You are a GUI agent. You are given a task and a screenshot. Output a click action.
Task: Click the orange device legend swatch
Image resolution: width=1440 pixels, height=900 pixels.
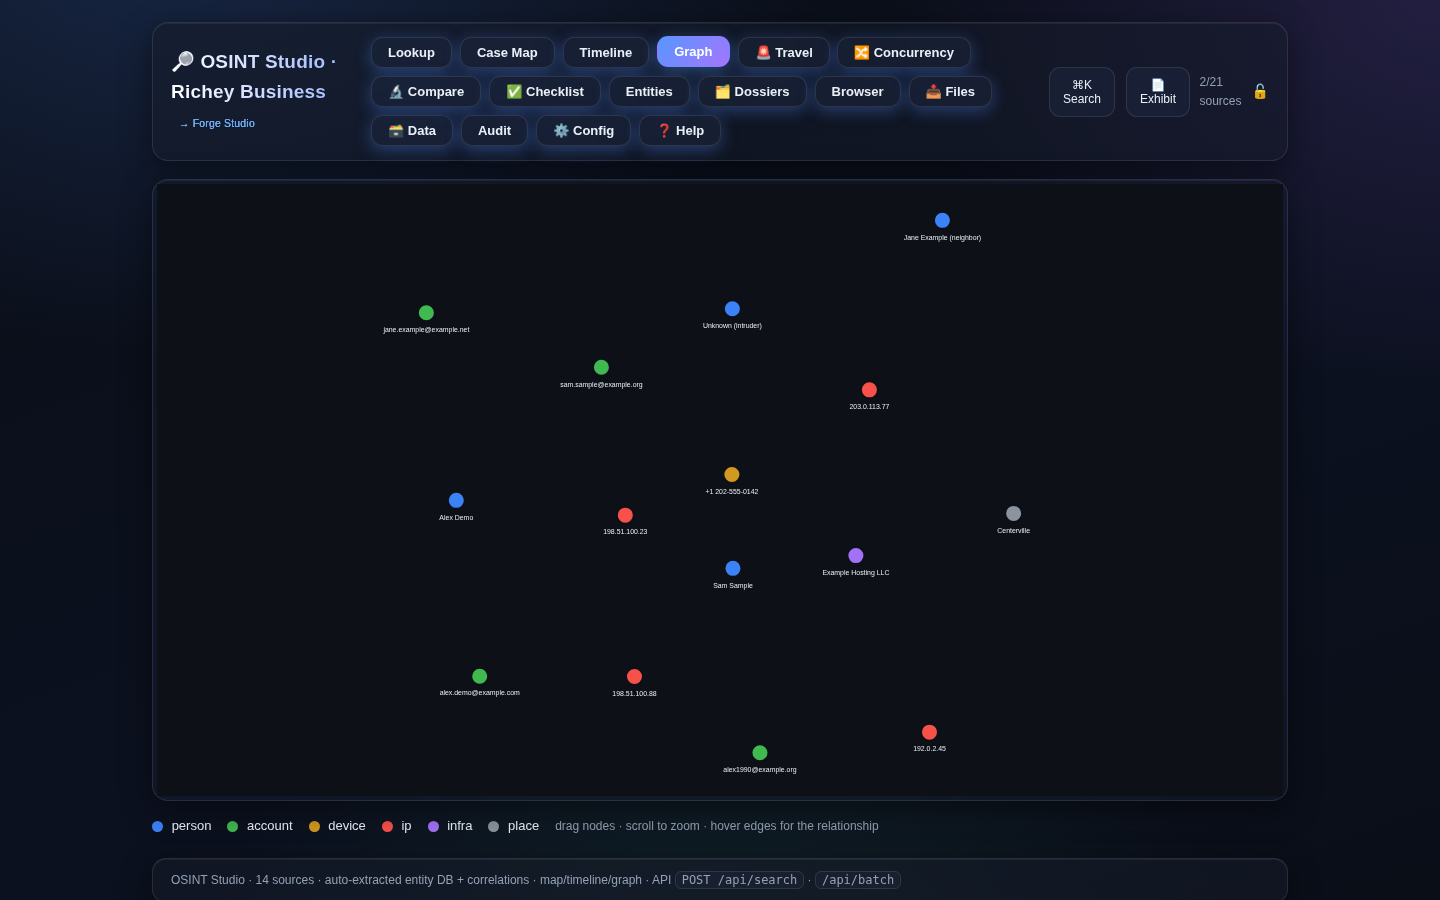[314, 827]
